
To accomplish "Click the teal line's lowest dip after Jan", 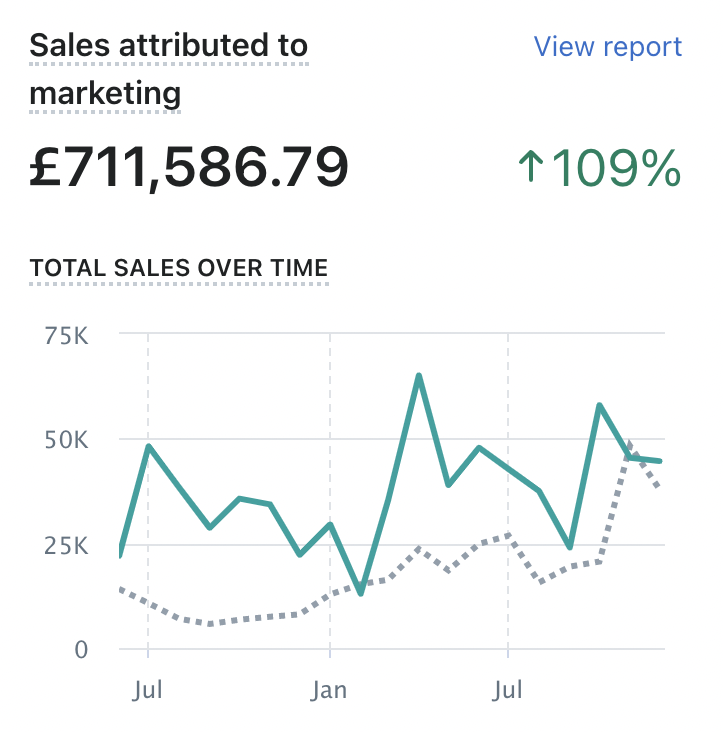I will tap(360, 594).
